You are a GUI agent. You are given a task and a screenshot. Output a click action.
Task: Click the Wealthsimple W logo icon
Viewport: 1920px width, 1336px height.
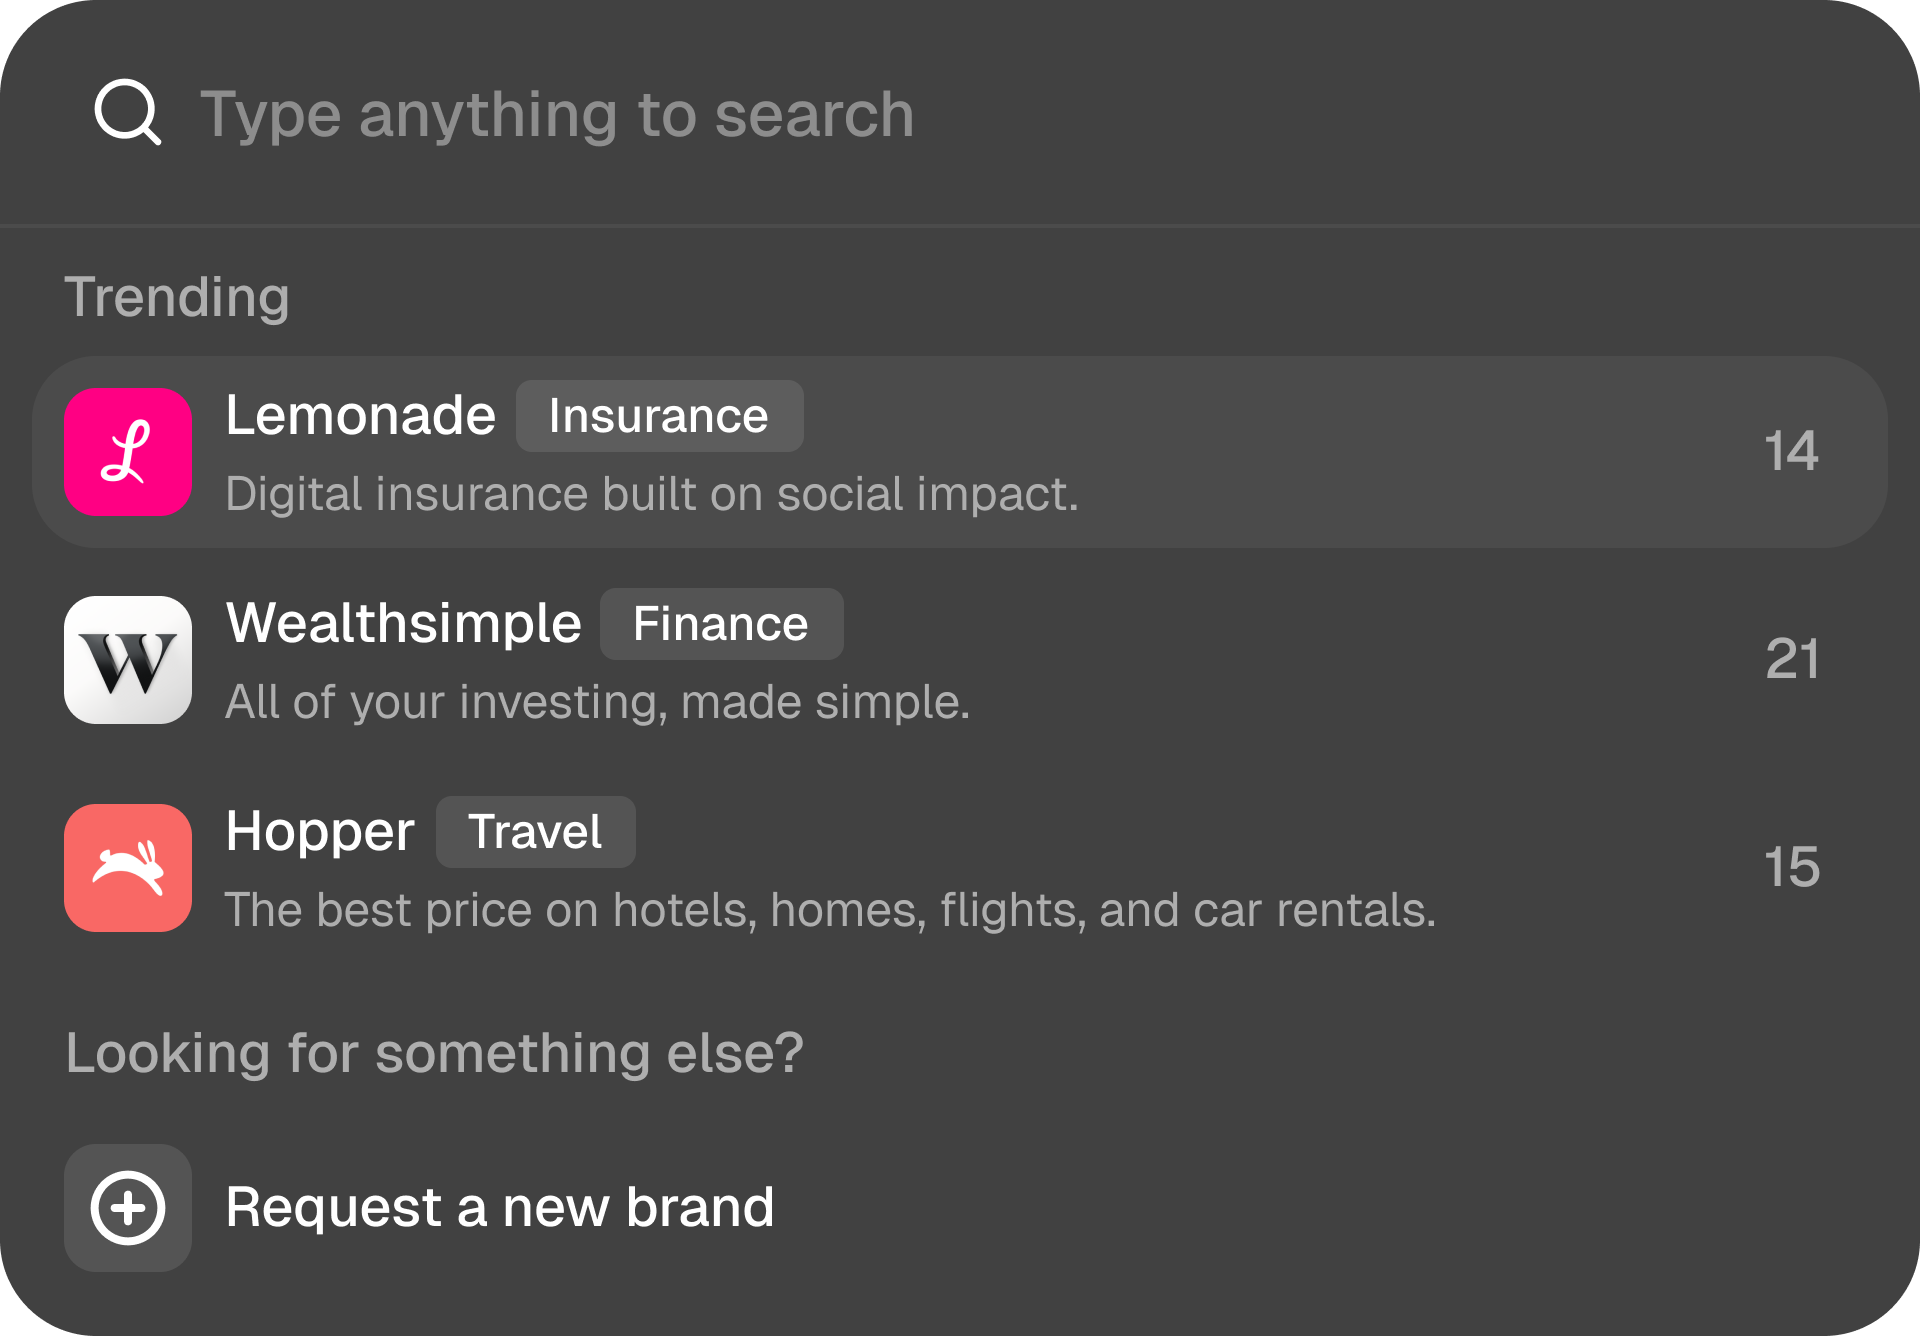tap(128, 660)
